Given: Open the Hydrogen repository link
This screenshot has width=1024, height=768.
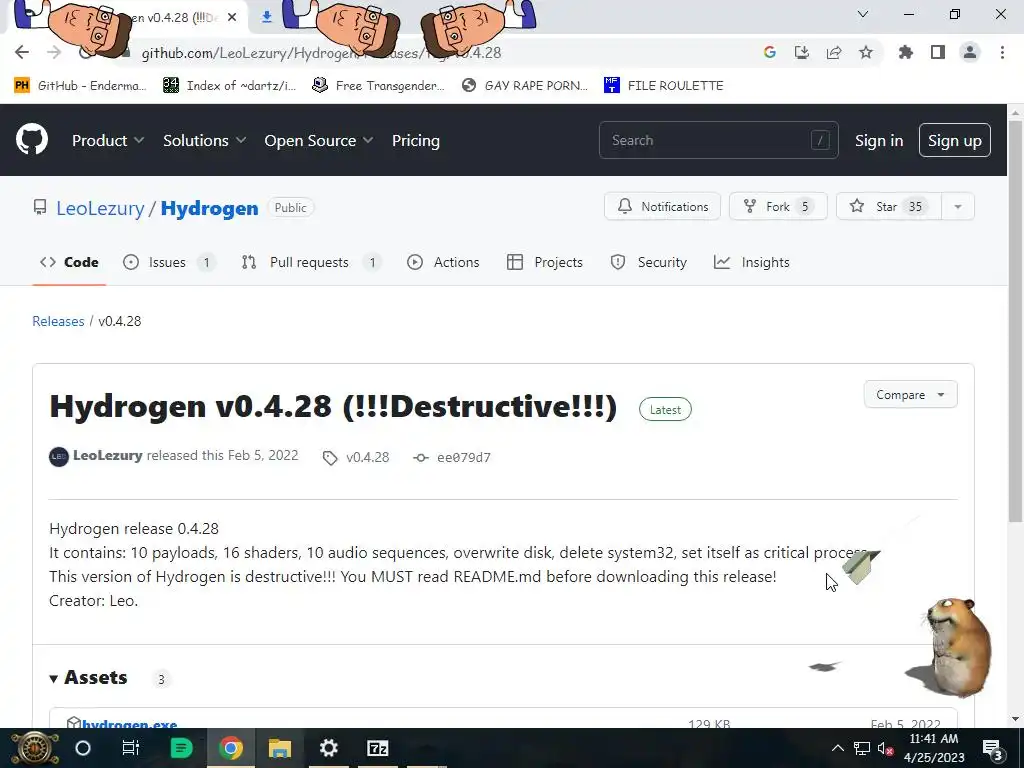Looking at the screenshot, I should tap(209, 208).
